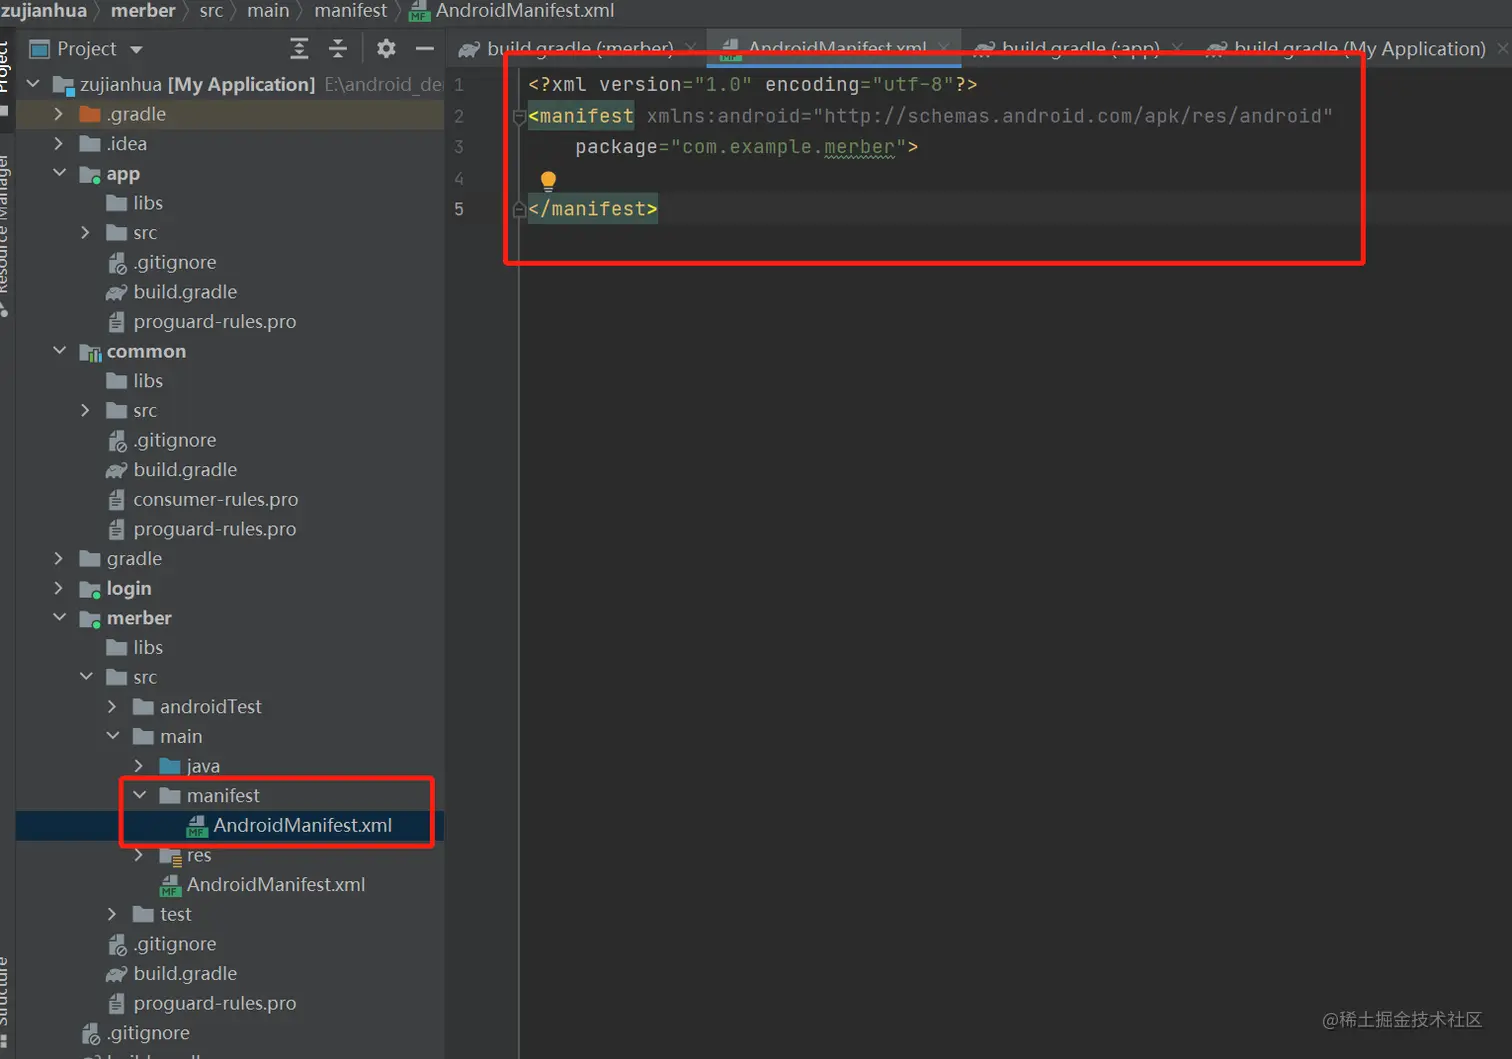Select .gitignore under app module
Viewport: 1512px width, 1059px height.
click(175, 263)
